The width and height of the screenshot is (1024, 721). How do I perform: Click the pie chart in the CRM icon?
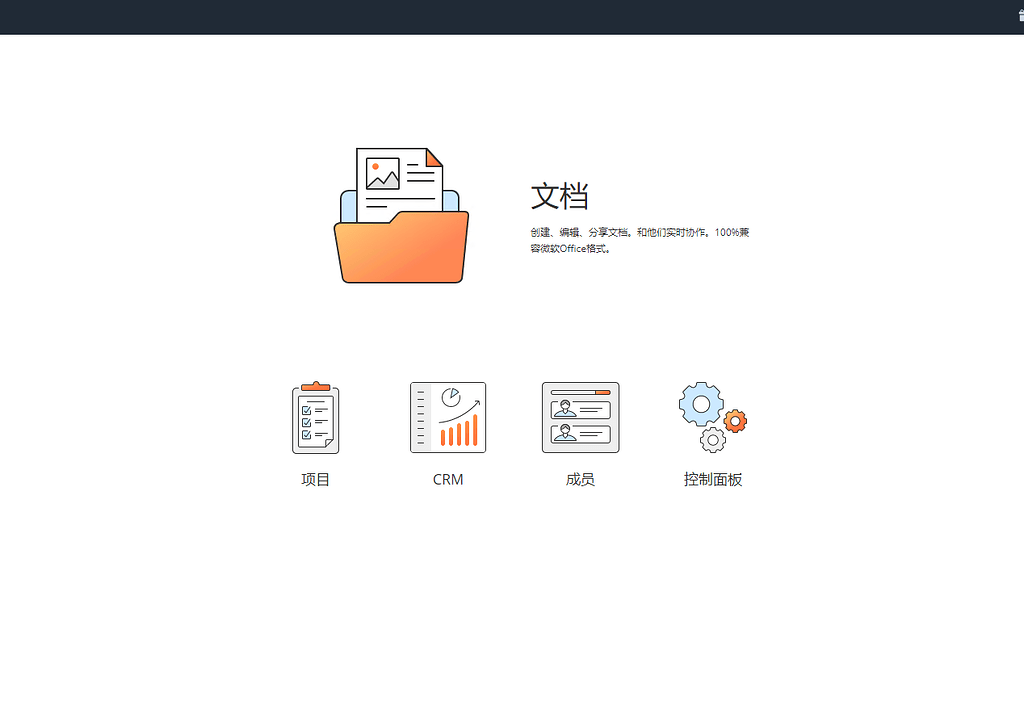[452, 395]
